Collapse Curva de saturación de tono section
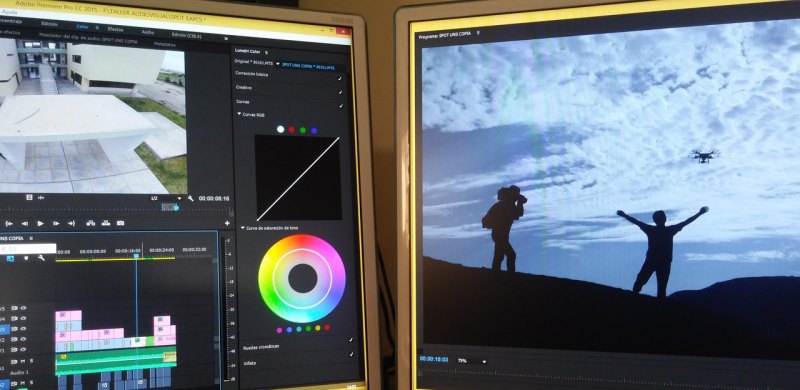 coord(242,228)
